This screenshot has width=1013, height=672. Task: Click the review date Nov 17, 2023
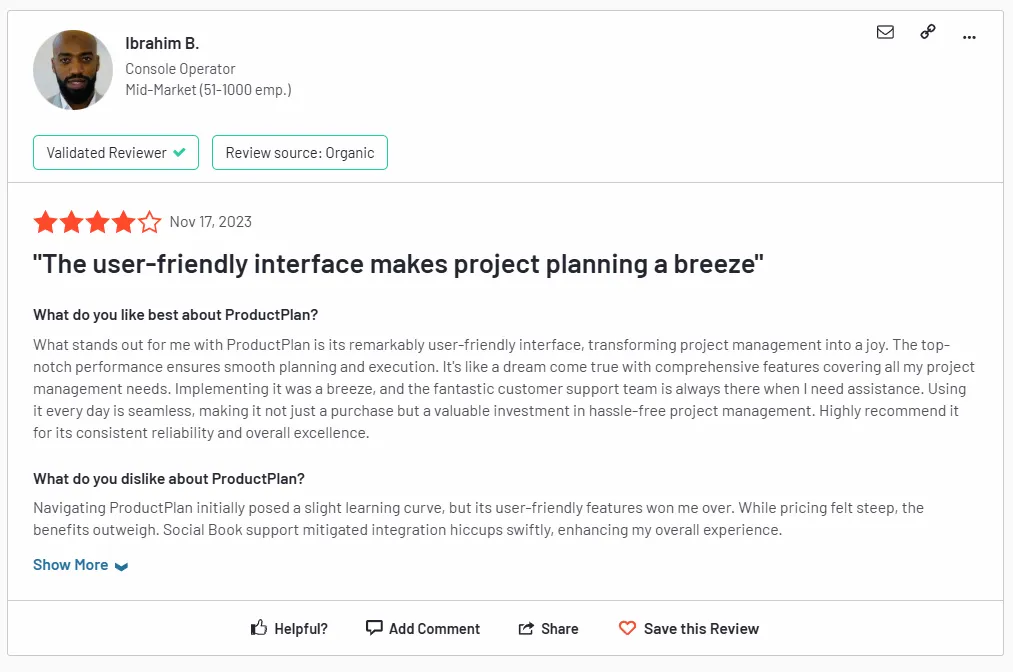211,222
